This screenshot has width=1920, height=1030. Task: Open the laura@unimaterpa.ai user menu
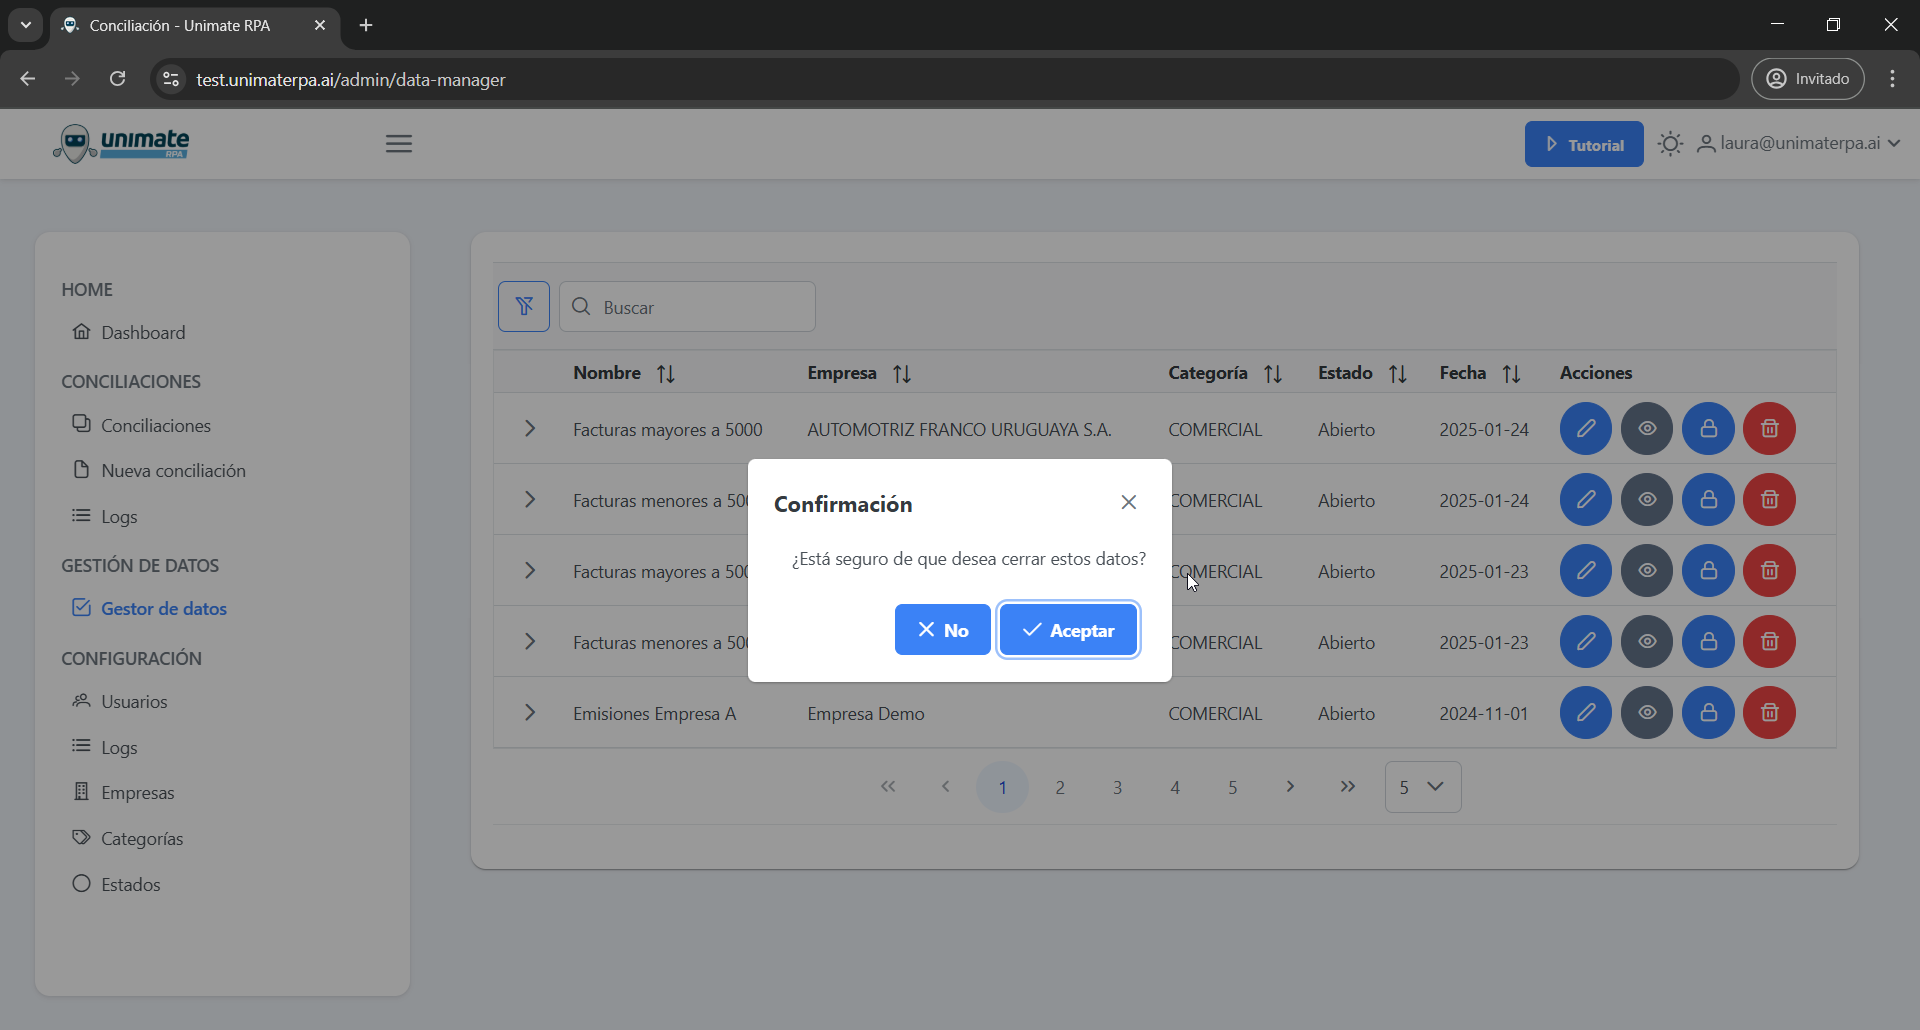click(x=1799, y=144)
